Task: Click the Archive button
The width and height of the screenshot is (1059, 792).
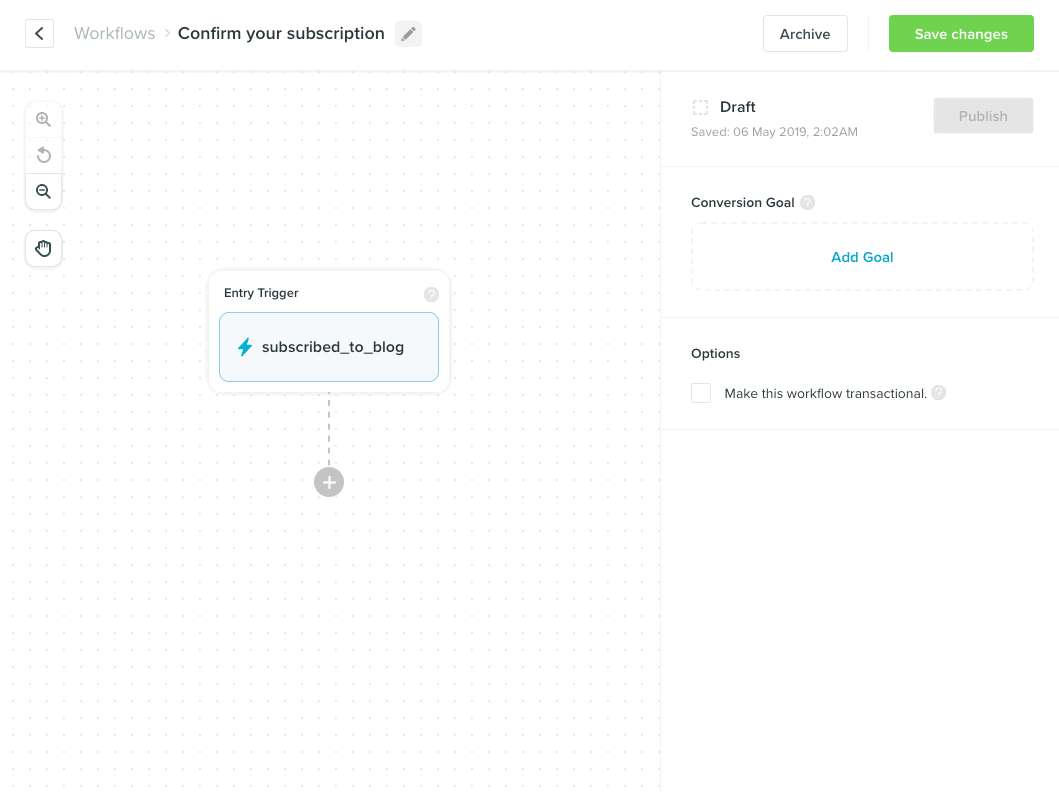Action: pos(805,33)
